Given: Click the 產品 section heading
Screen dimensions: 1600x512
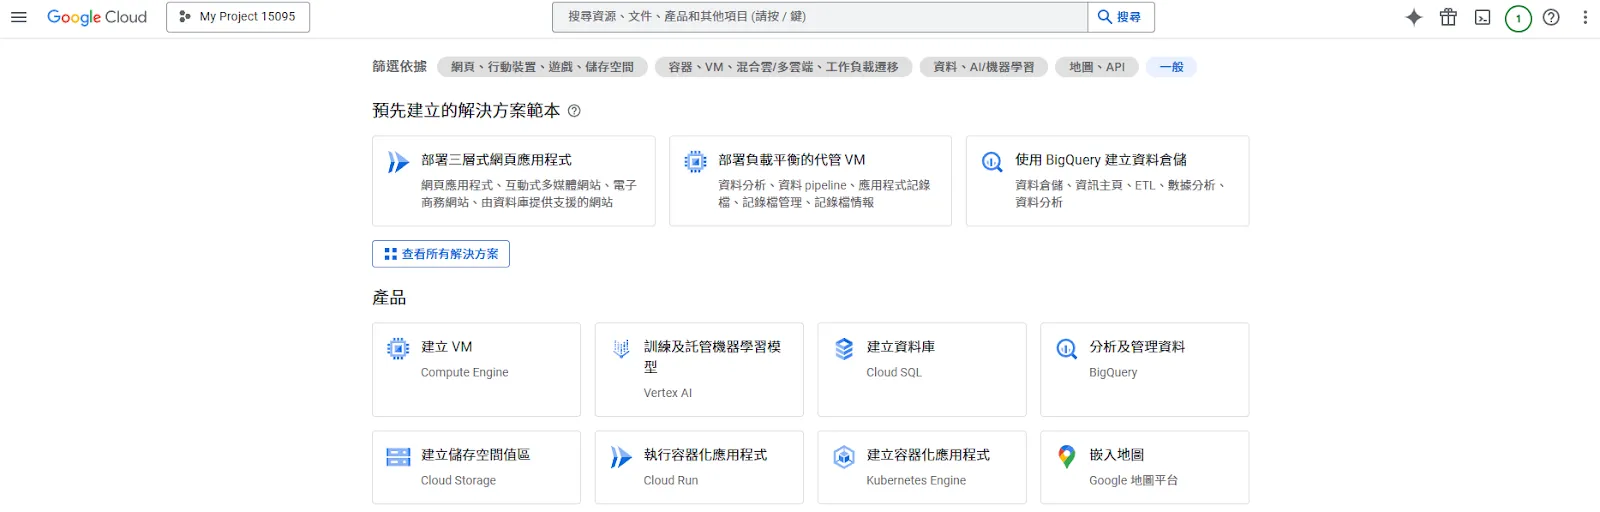Looking at the screenshot, I should 389,298.
